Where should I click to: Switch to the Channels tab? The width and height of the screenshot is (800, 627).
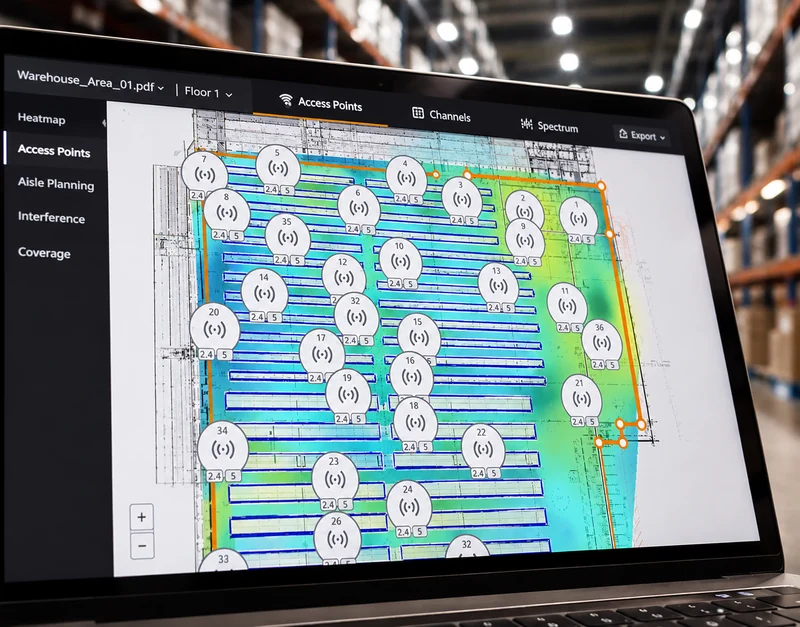tap(441, 115)
